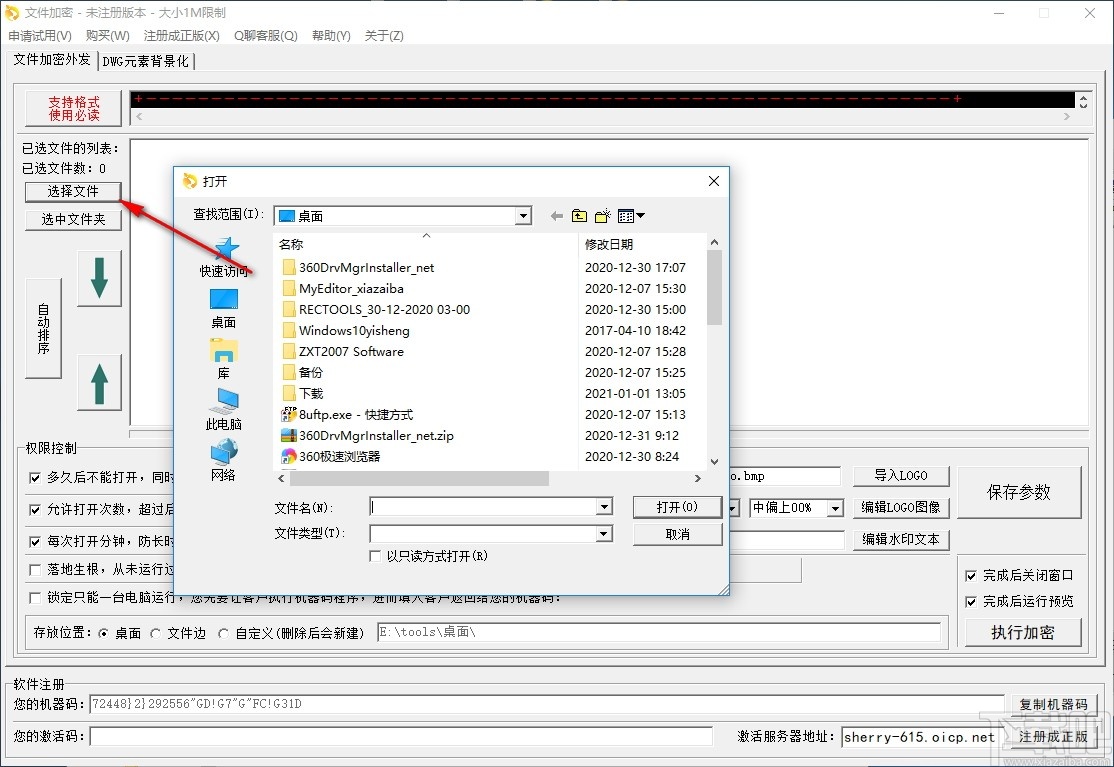1114x767 pixels.
Task: Open the 查找范围 location dropdown
Action: coord(522,215)
